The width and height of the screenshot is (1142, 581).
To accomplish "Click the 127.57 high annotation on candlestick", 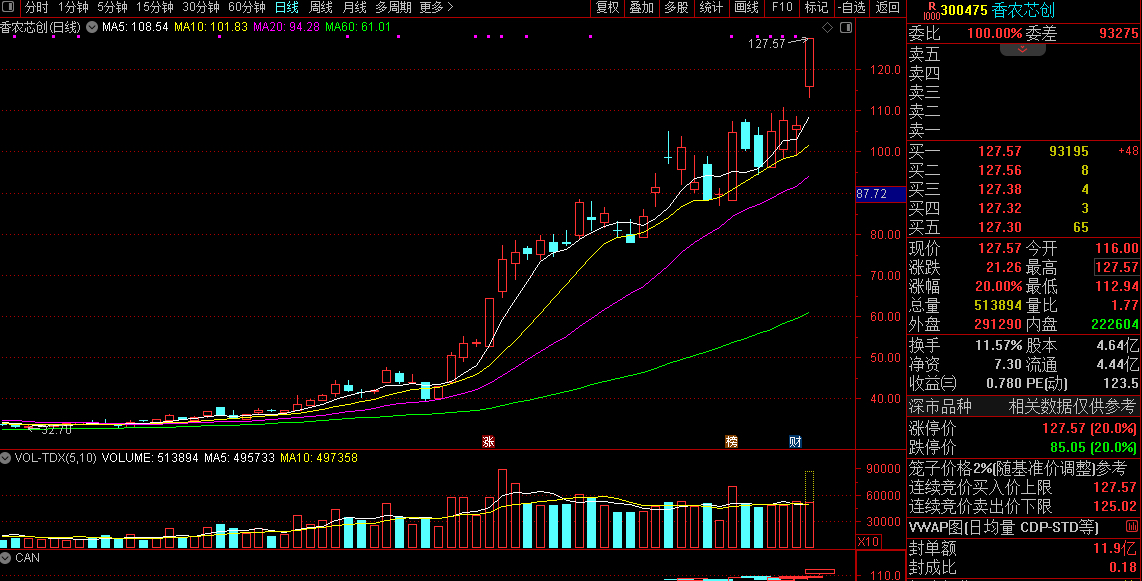I will [767, 44].
